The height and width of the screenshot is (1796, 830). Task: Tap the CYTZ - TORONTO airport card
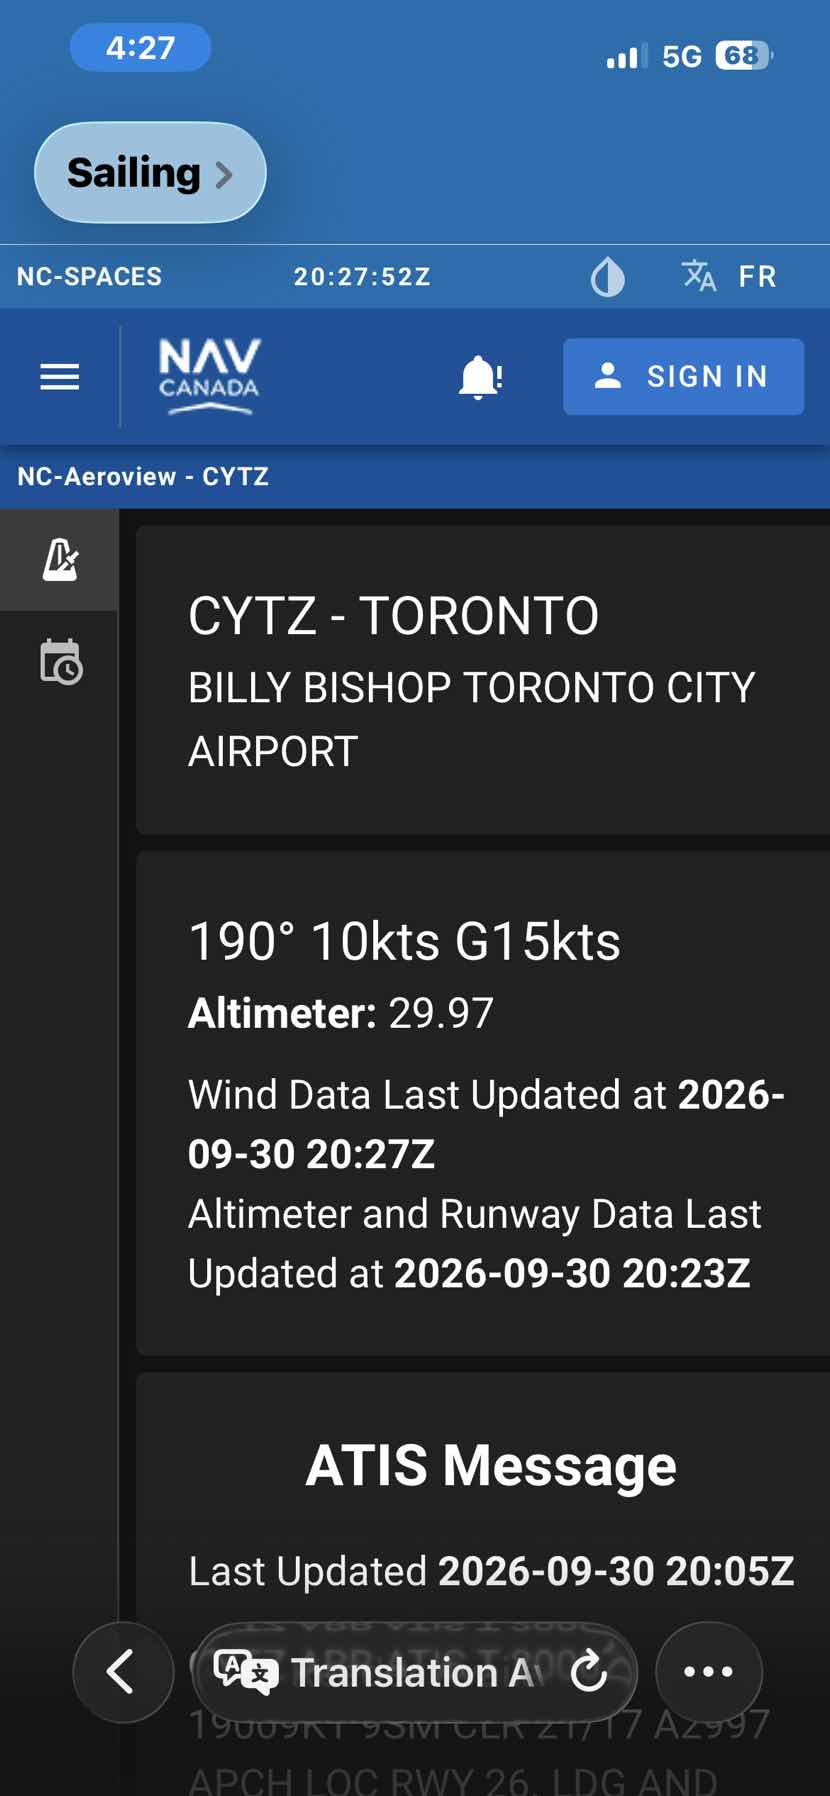[483, 680]
